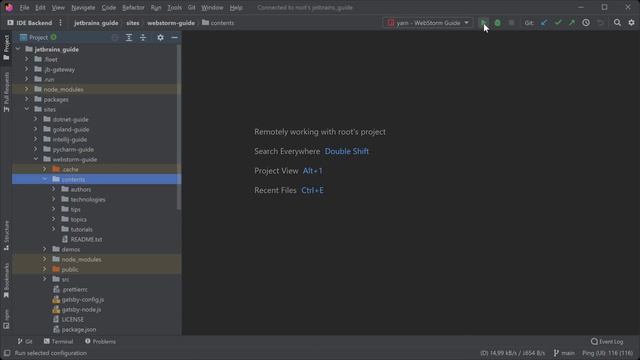Collapse the contents folder
The width and height of the screenshot is (640, 360).
45,179
